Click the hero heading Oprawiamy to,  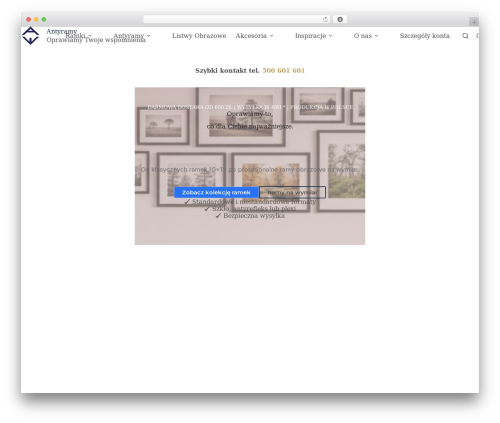tap(250, 114)
